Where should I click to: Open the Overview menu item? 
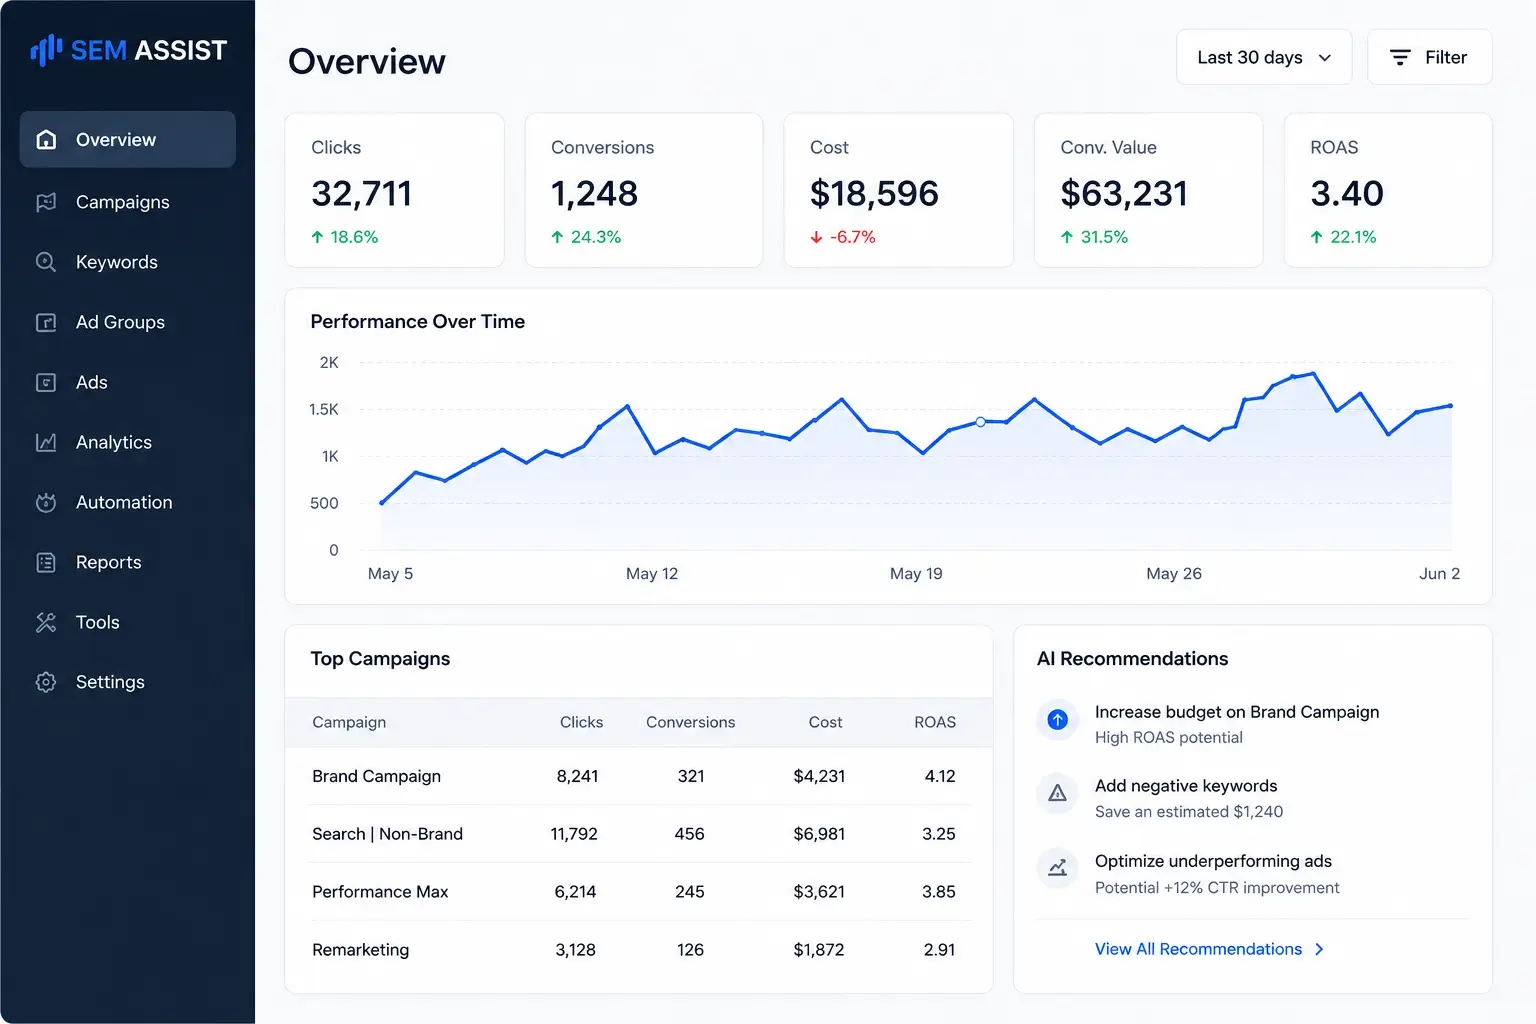[x=128, y=139]
